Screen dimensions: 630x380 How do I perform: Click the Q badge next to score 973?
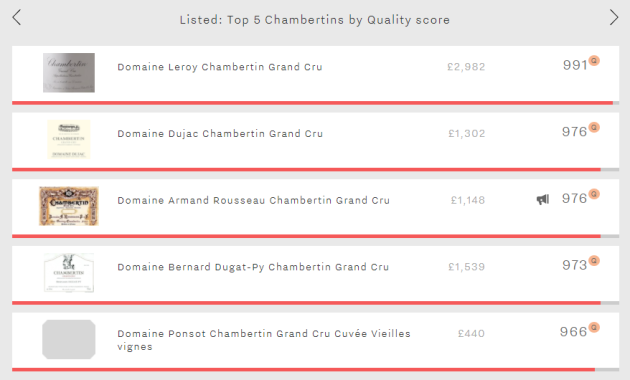594,261
